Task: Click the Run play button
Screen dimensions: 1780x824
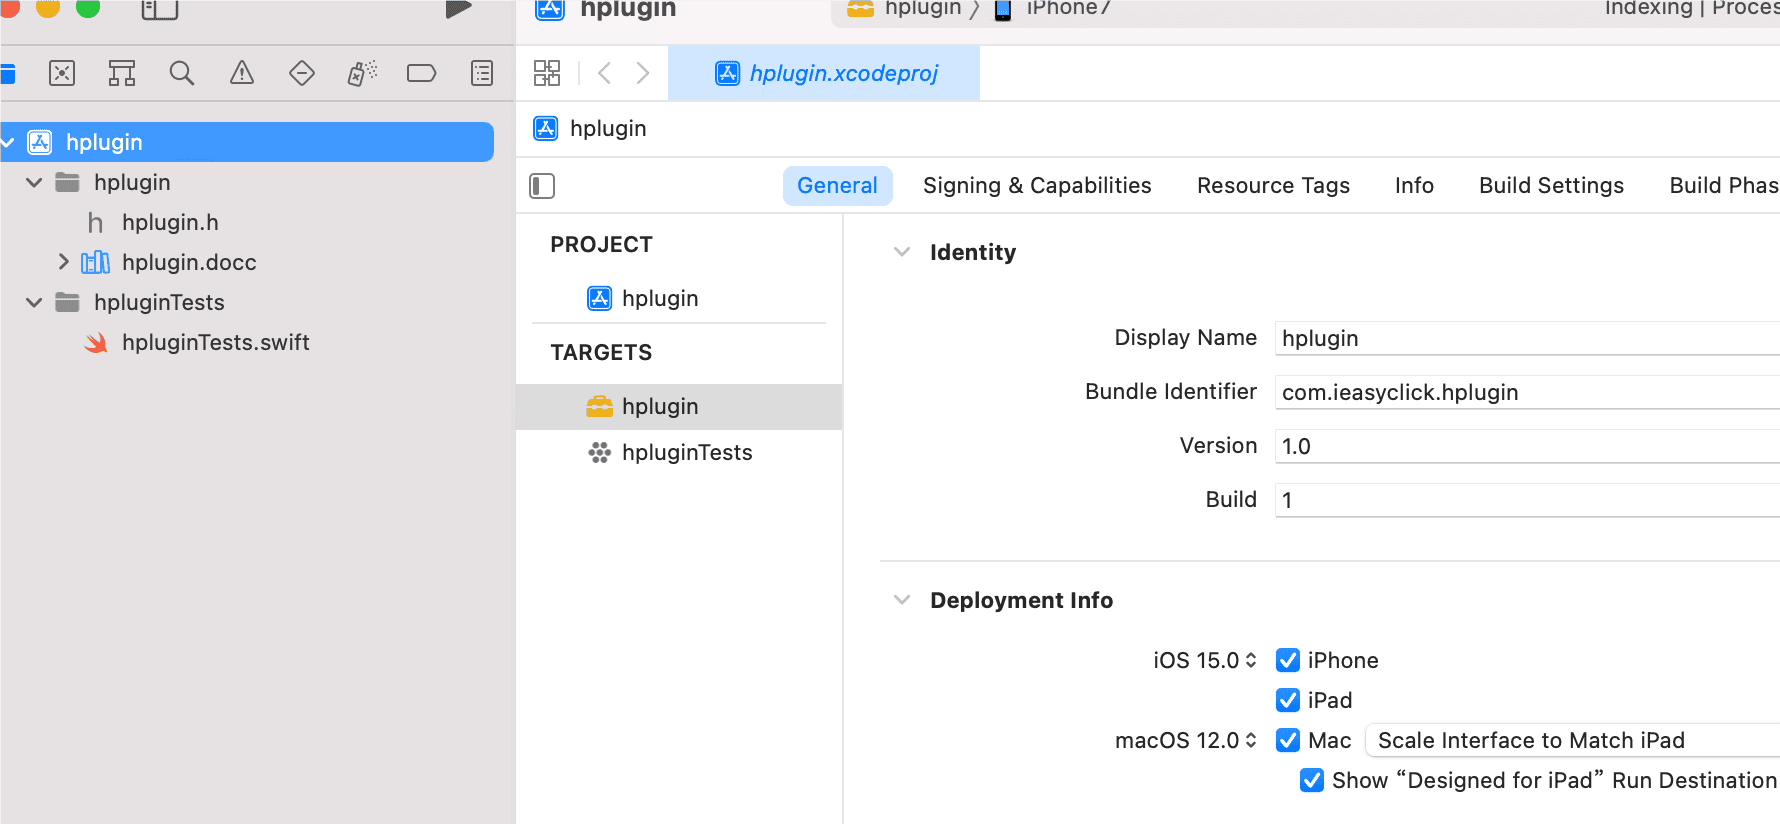Action: (458, 9)
